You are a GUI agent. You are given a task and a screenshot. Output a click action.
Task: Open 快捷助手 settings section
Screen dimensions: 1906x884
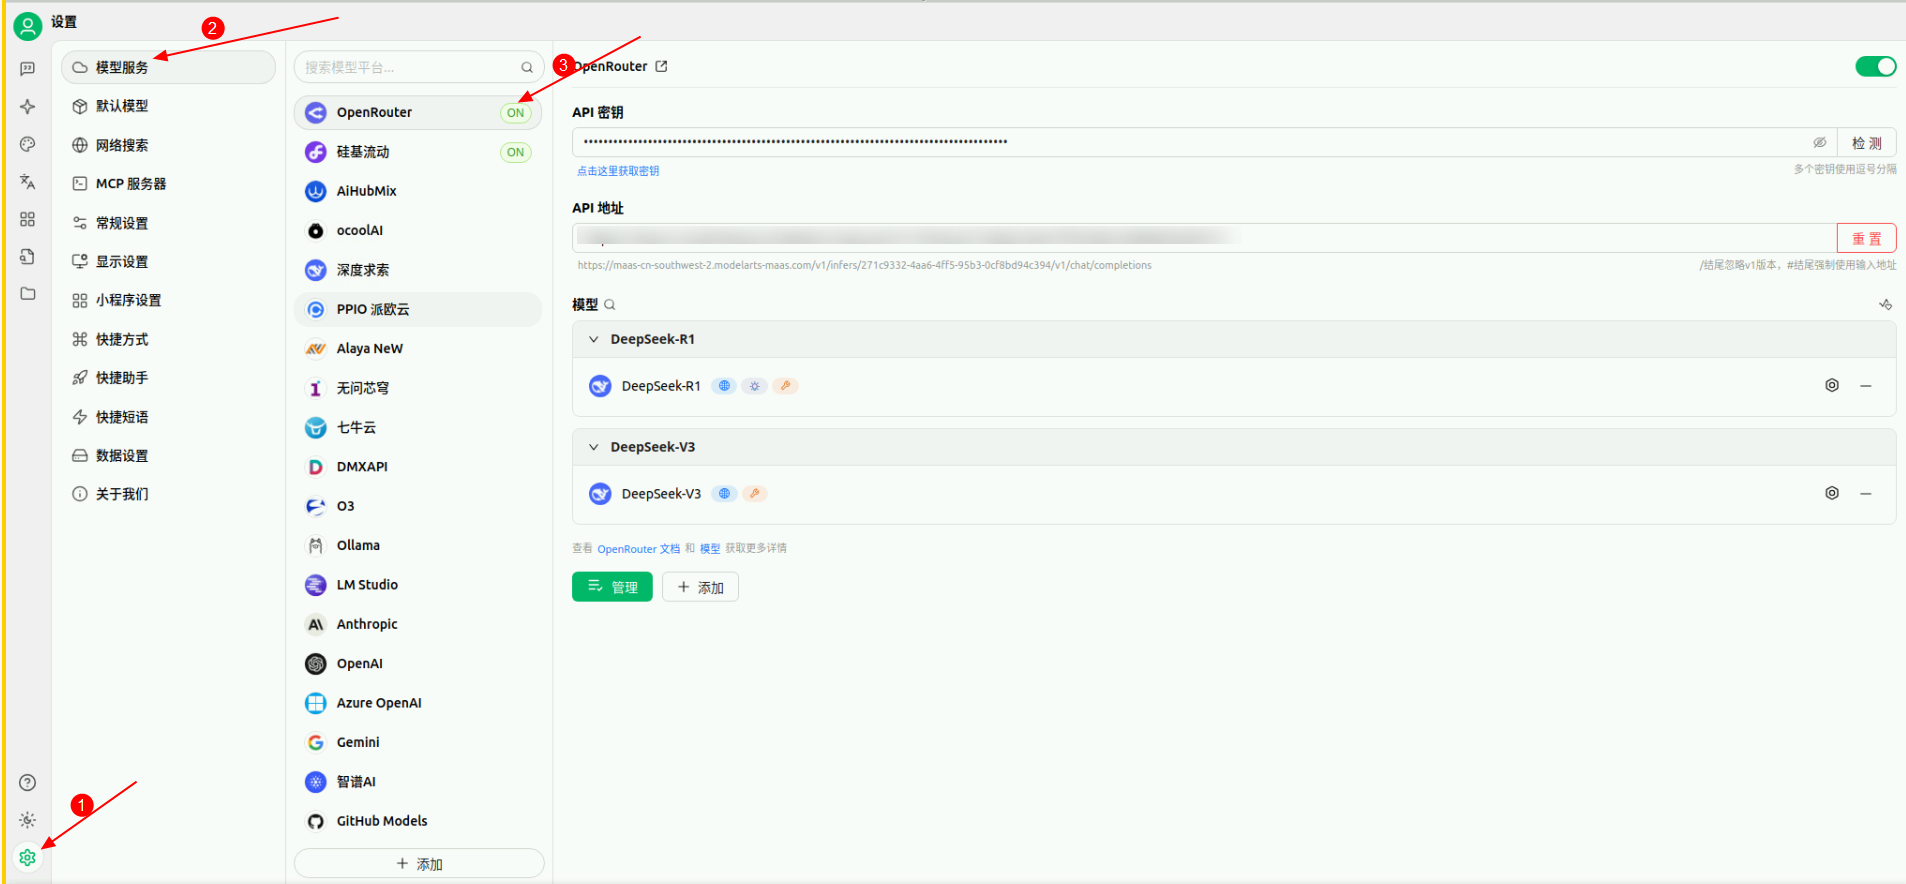[x=168, y=378]
